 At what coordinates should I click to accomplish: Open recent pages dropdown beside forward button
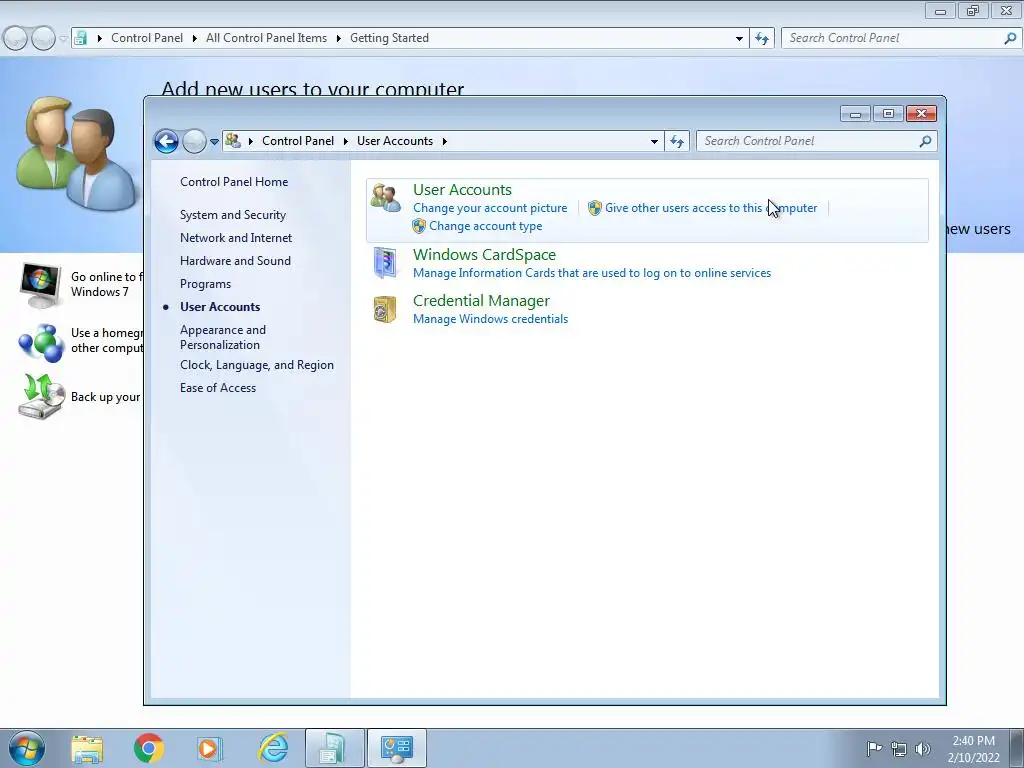pos(214,142)
